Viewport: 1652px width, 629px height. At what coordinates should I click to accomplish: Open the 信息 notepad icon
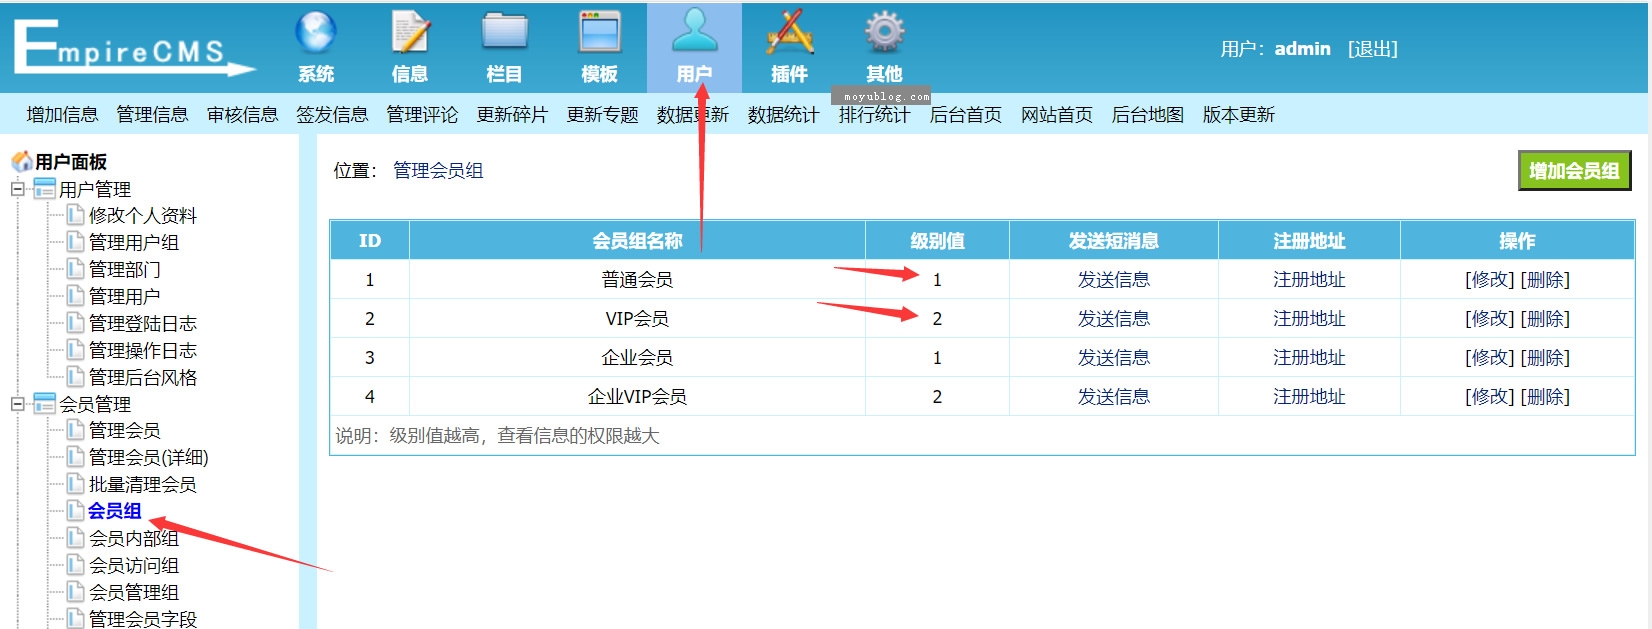[x=410, y=32]
